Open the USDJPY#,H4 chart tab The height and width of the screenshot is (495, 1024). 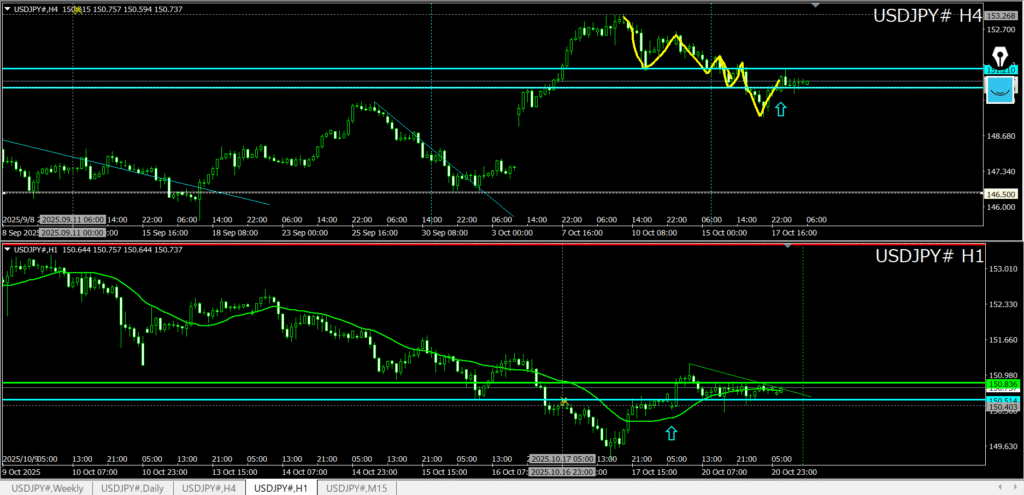click(208, 488)
